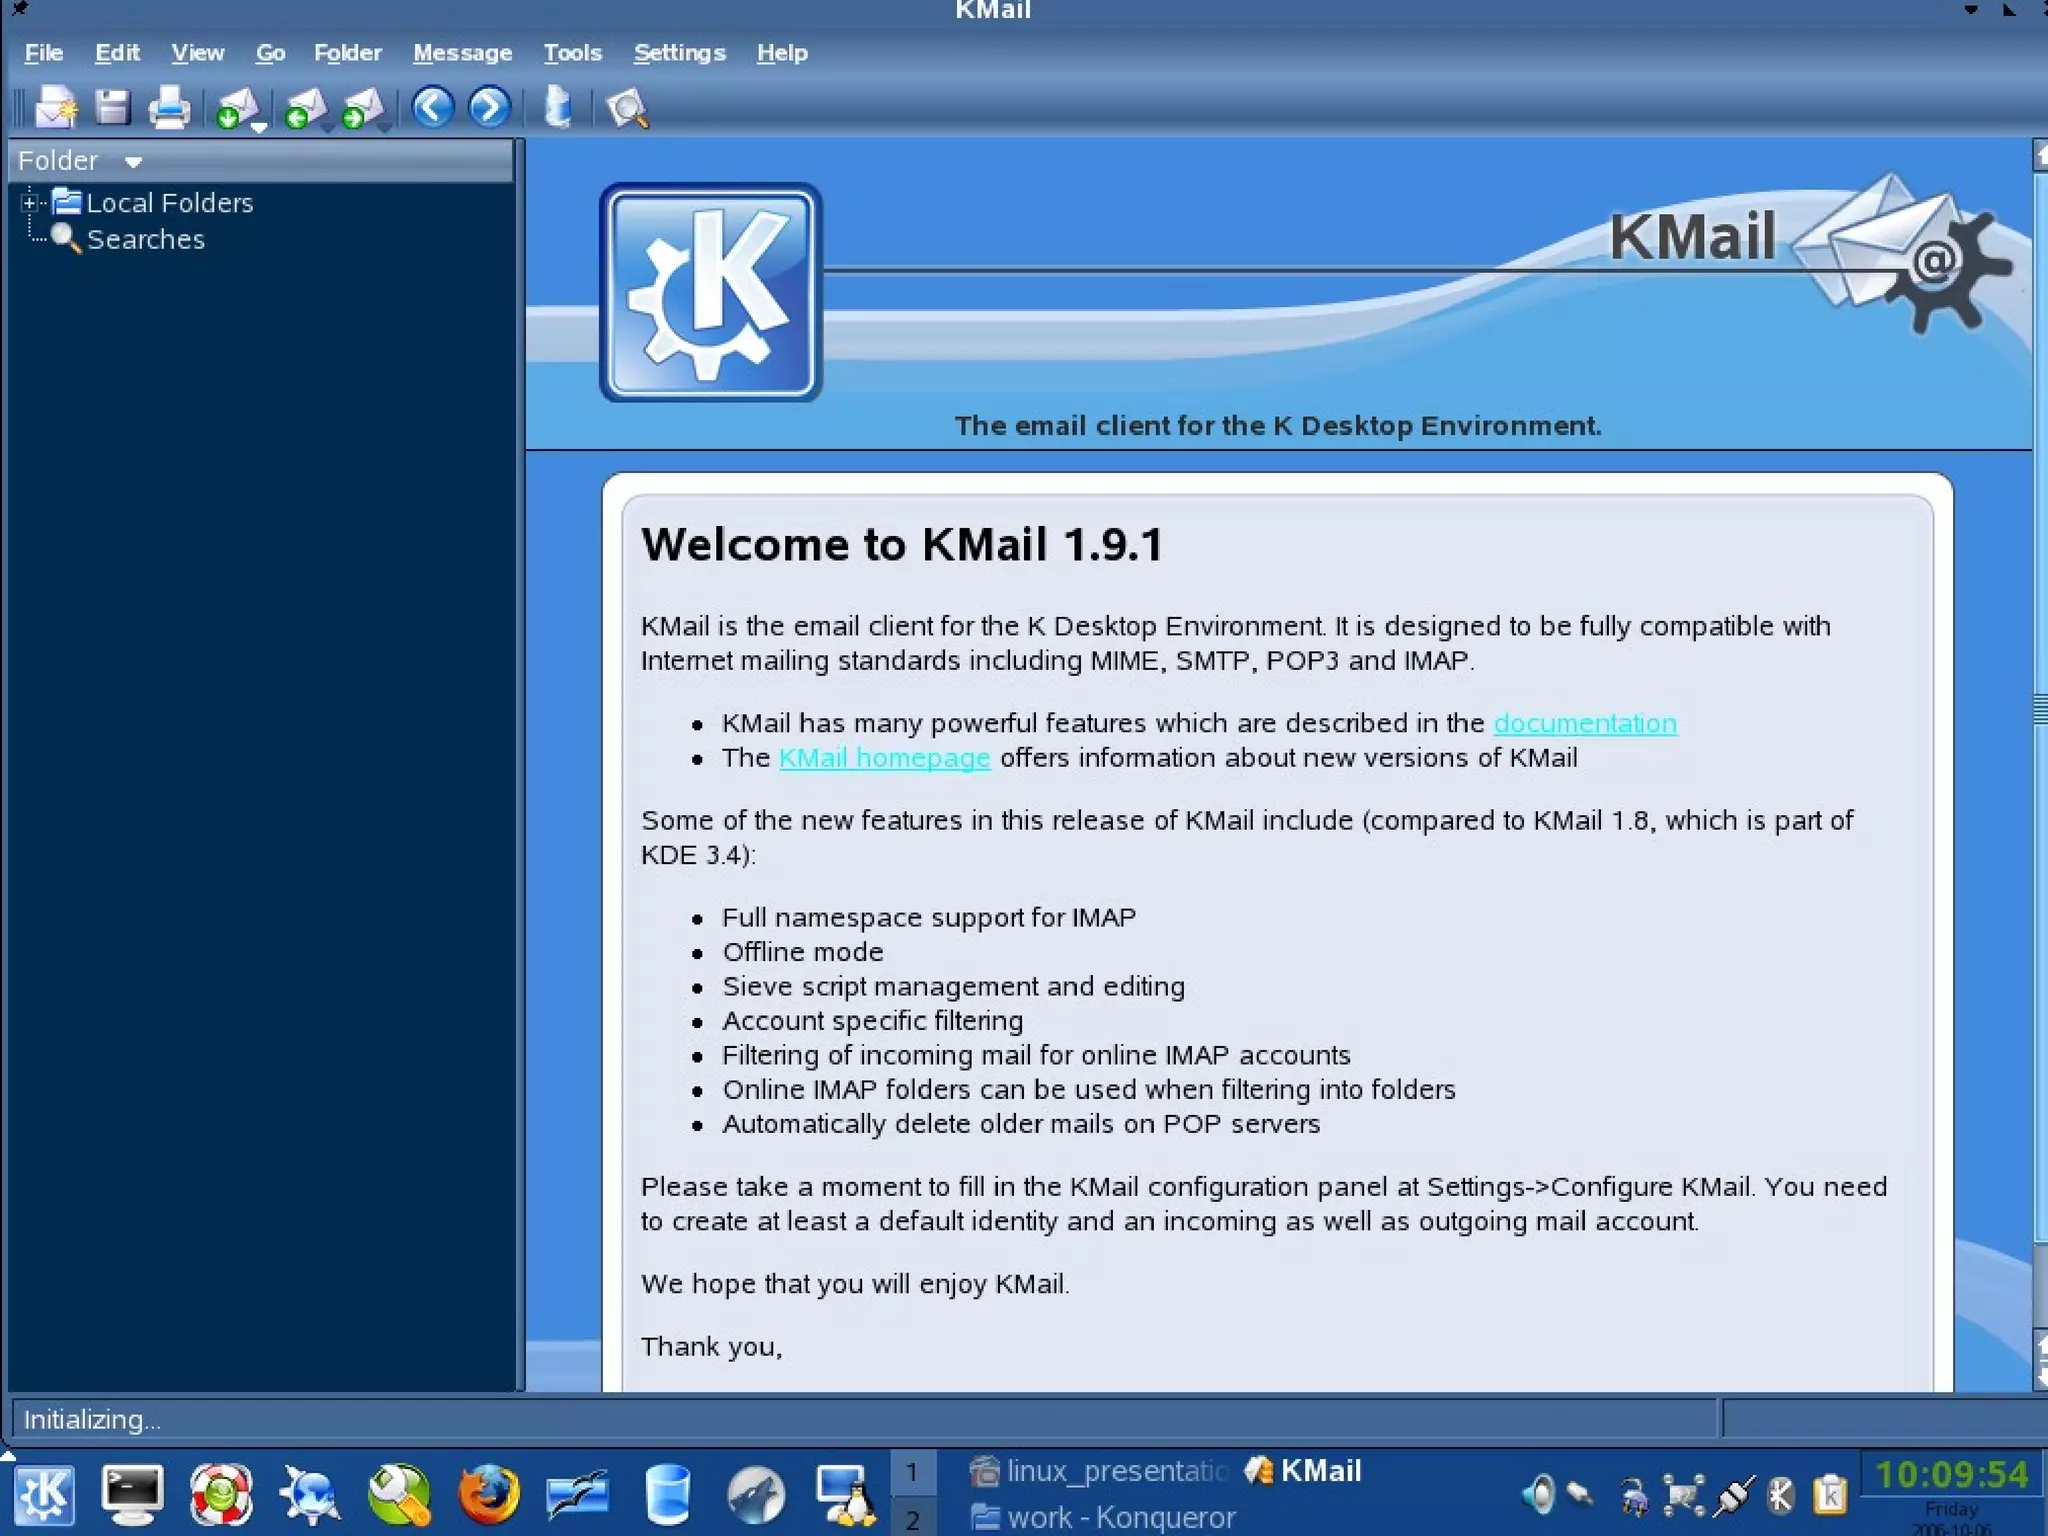Click the large KDE gear logo
This screenshot has width=2048, height=1536.
[x=710, y=293]
